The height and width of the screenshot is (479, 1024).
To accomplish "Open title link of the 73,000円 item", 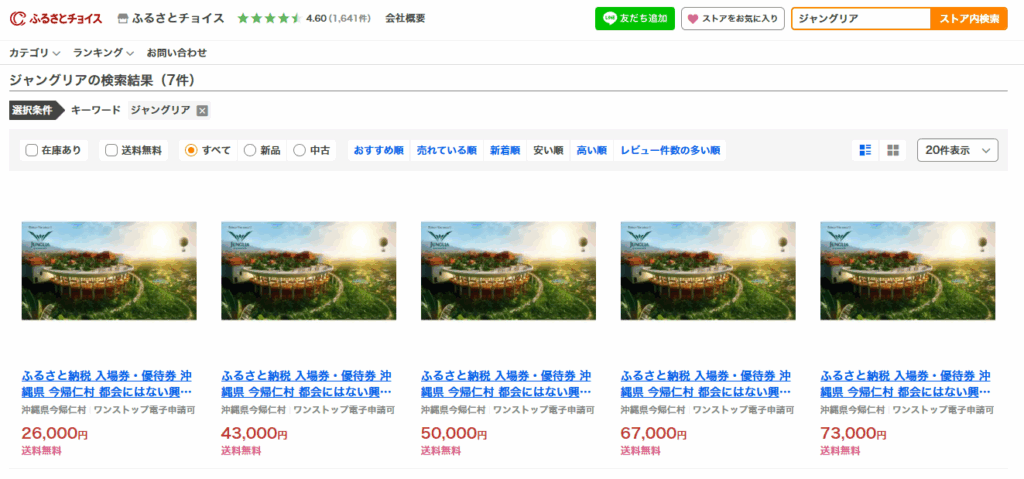I will click(x=906, y=384).
